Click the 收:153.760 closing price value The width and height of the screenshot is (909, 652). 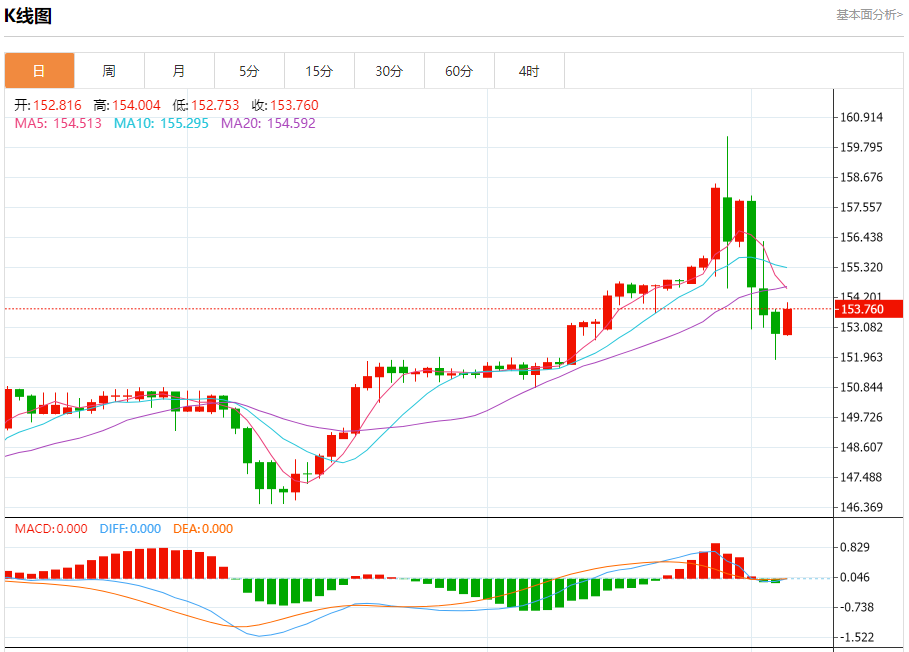pos(285,105)
